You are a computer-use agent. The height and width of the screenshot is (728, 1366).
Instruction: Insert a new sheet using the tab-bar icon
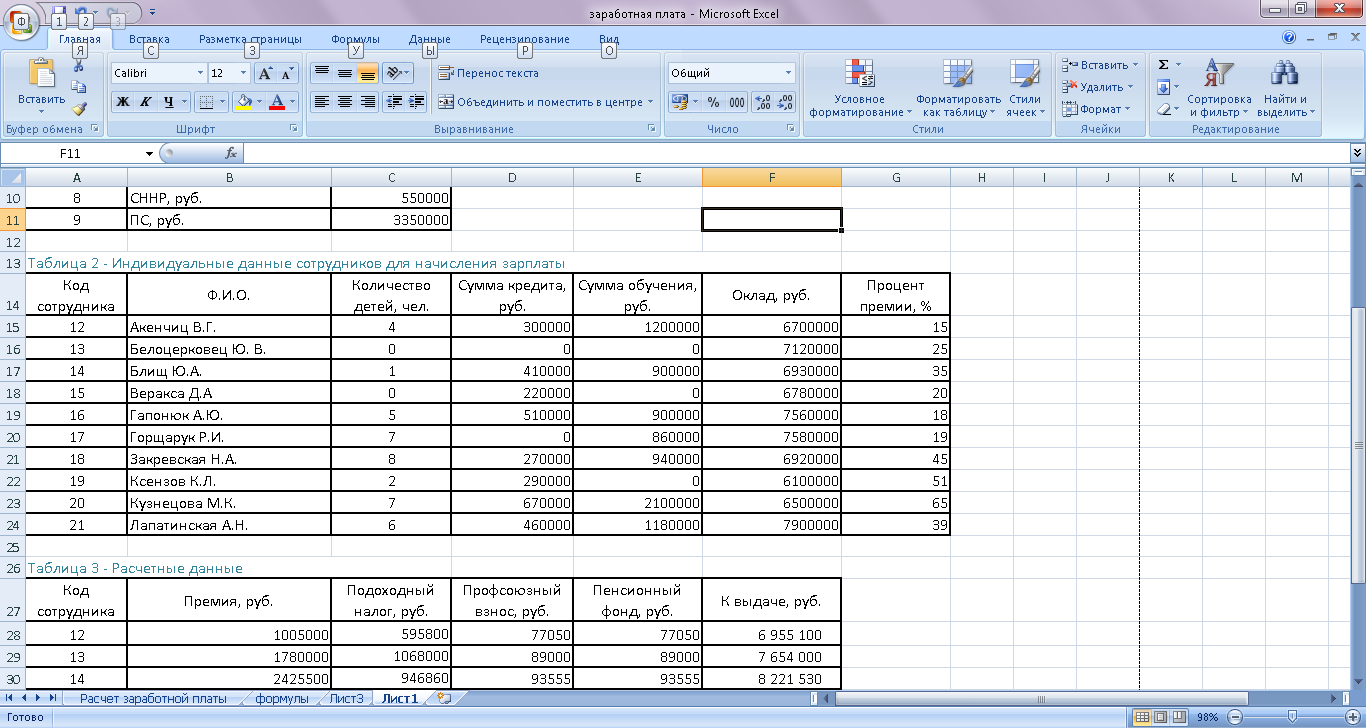(x=443, y=698)
